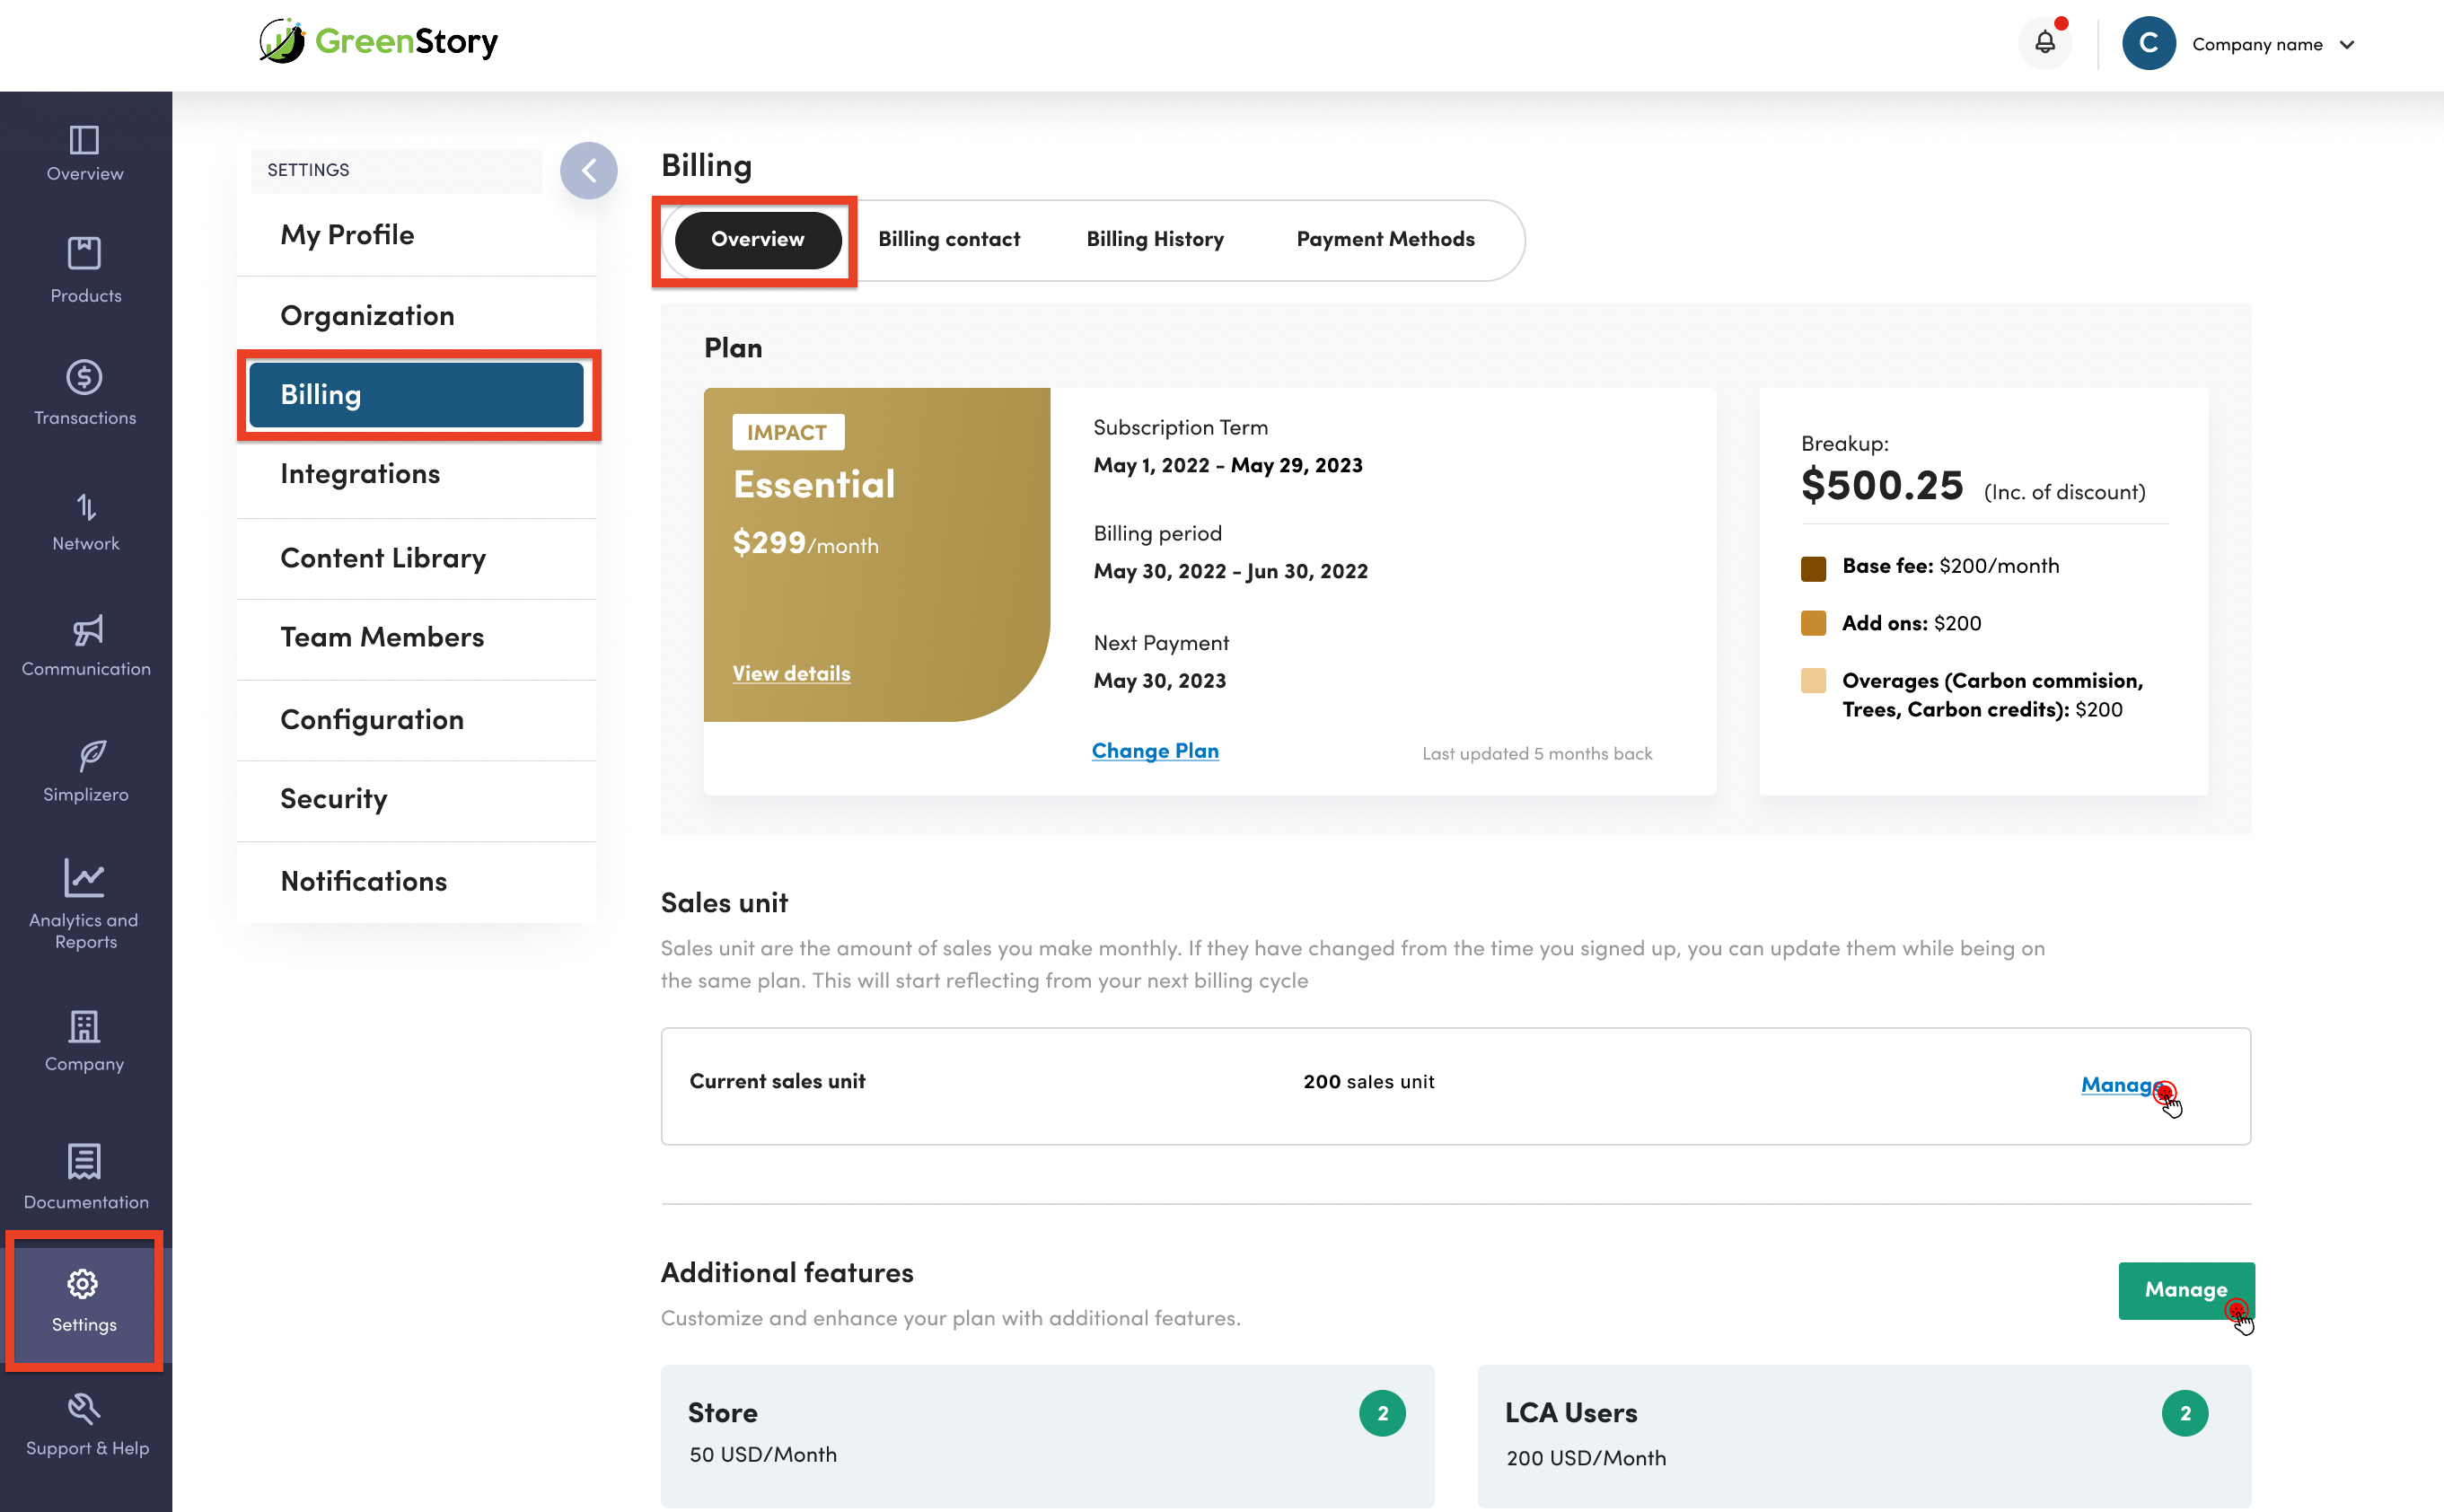Click the notification bell icon
The width and height of the screenshot is (2444, 1512).
point(2044,44)
